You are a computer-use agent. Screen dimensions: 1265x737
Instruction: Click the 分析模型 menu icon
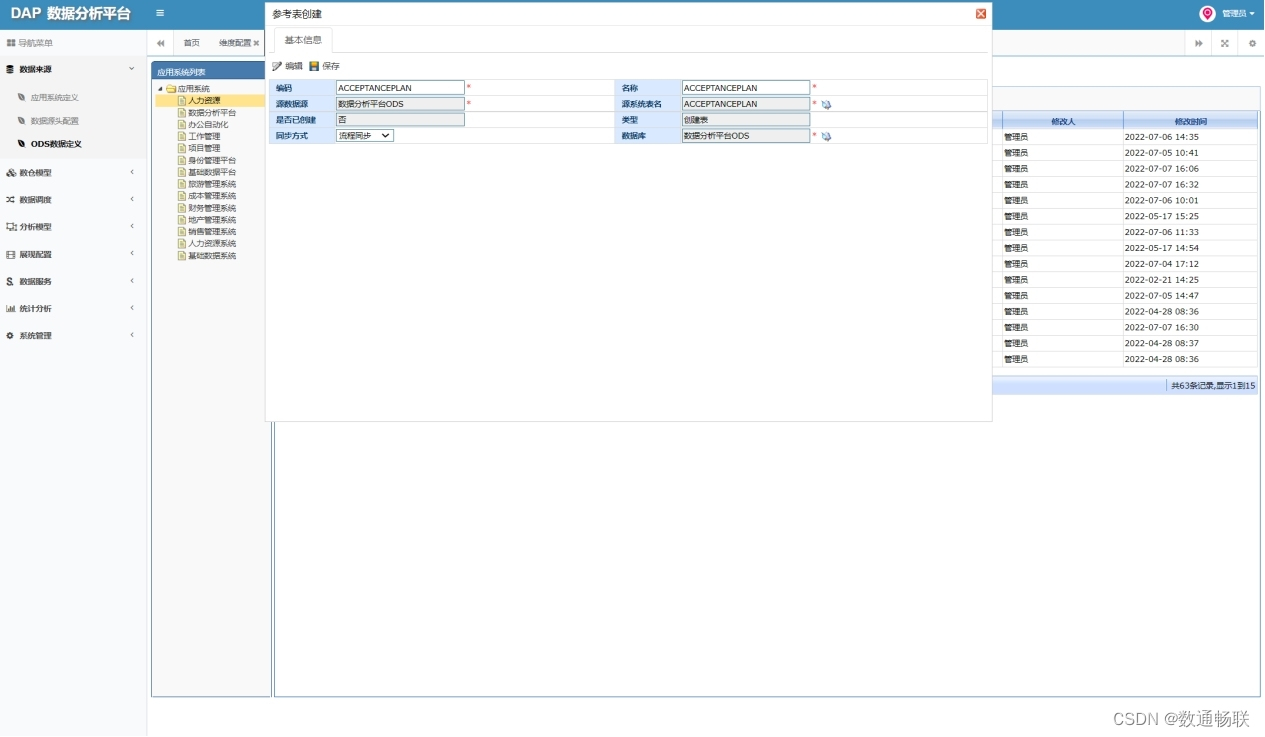click(x=11, y=227)
